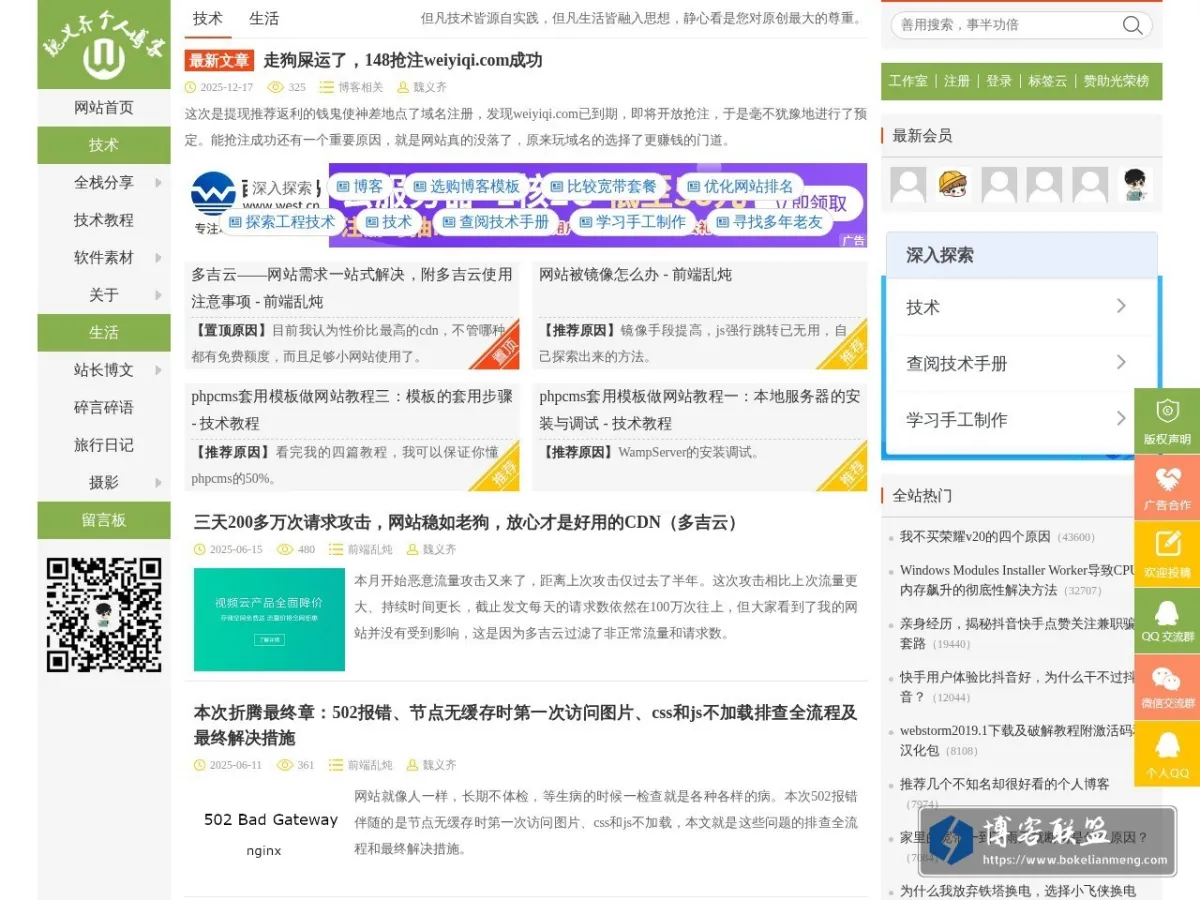This screenshot has width=1200, height=900.
Task: Open the 个人QQ icon button
Action: (x=1167, y=754)
